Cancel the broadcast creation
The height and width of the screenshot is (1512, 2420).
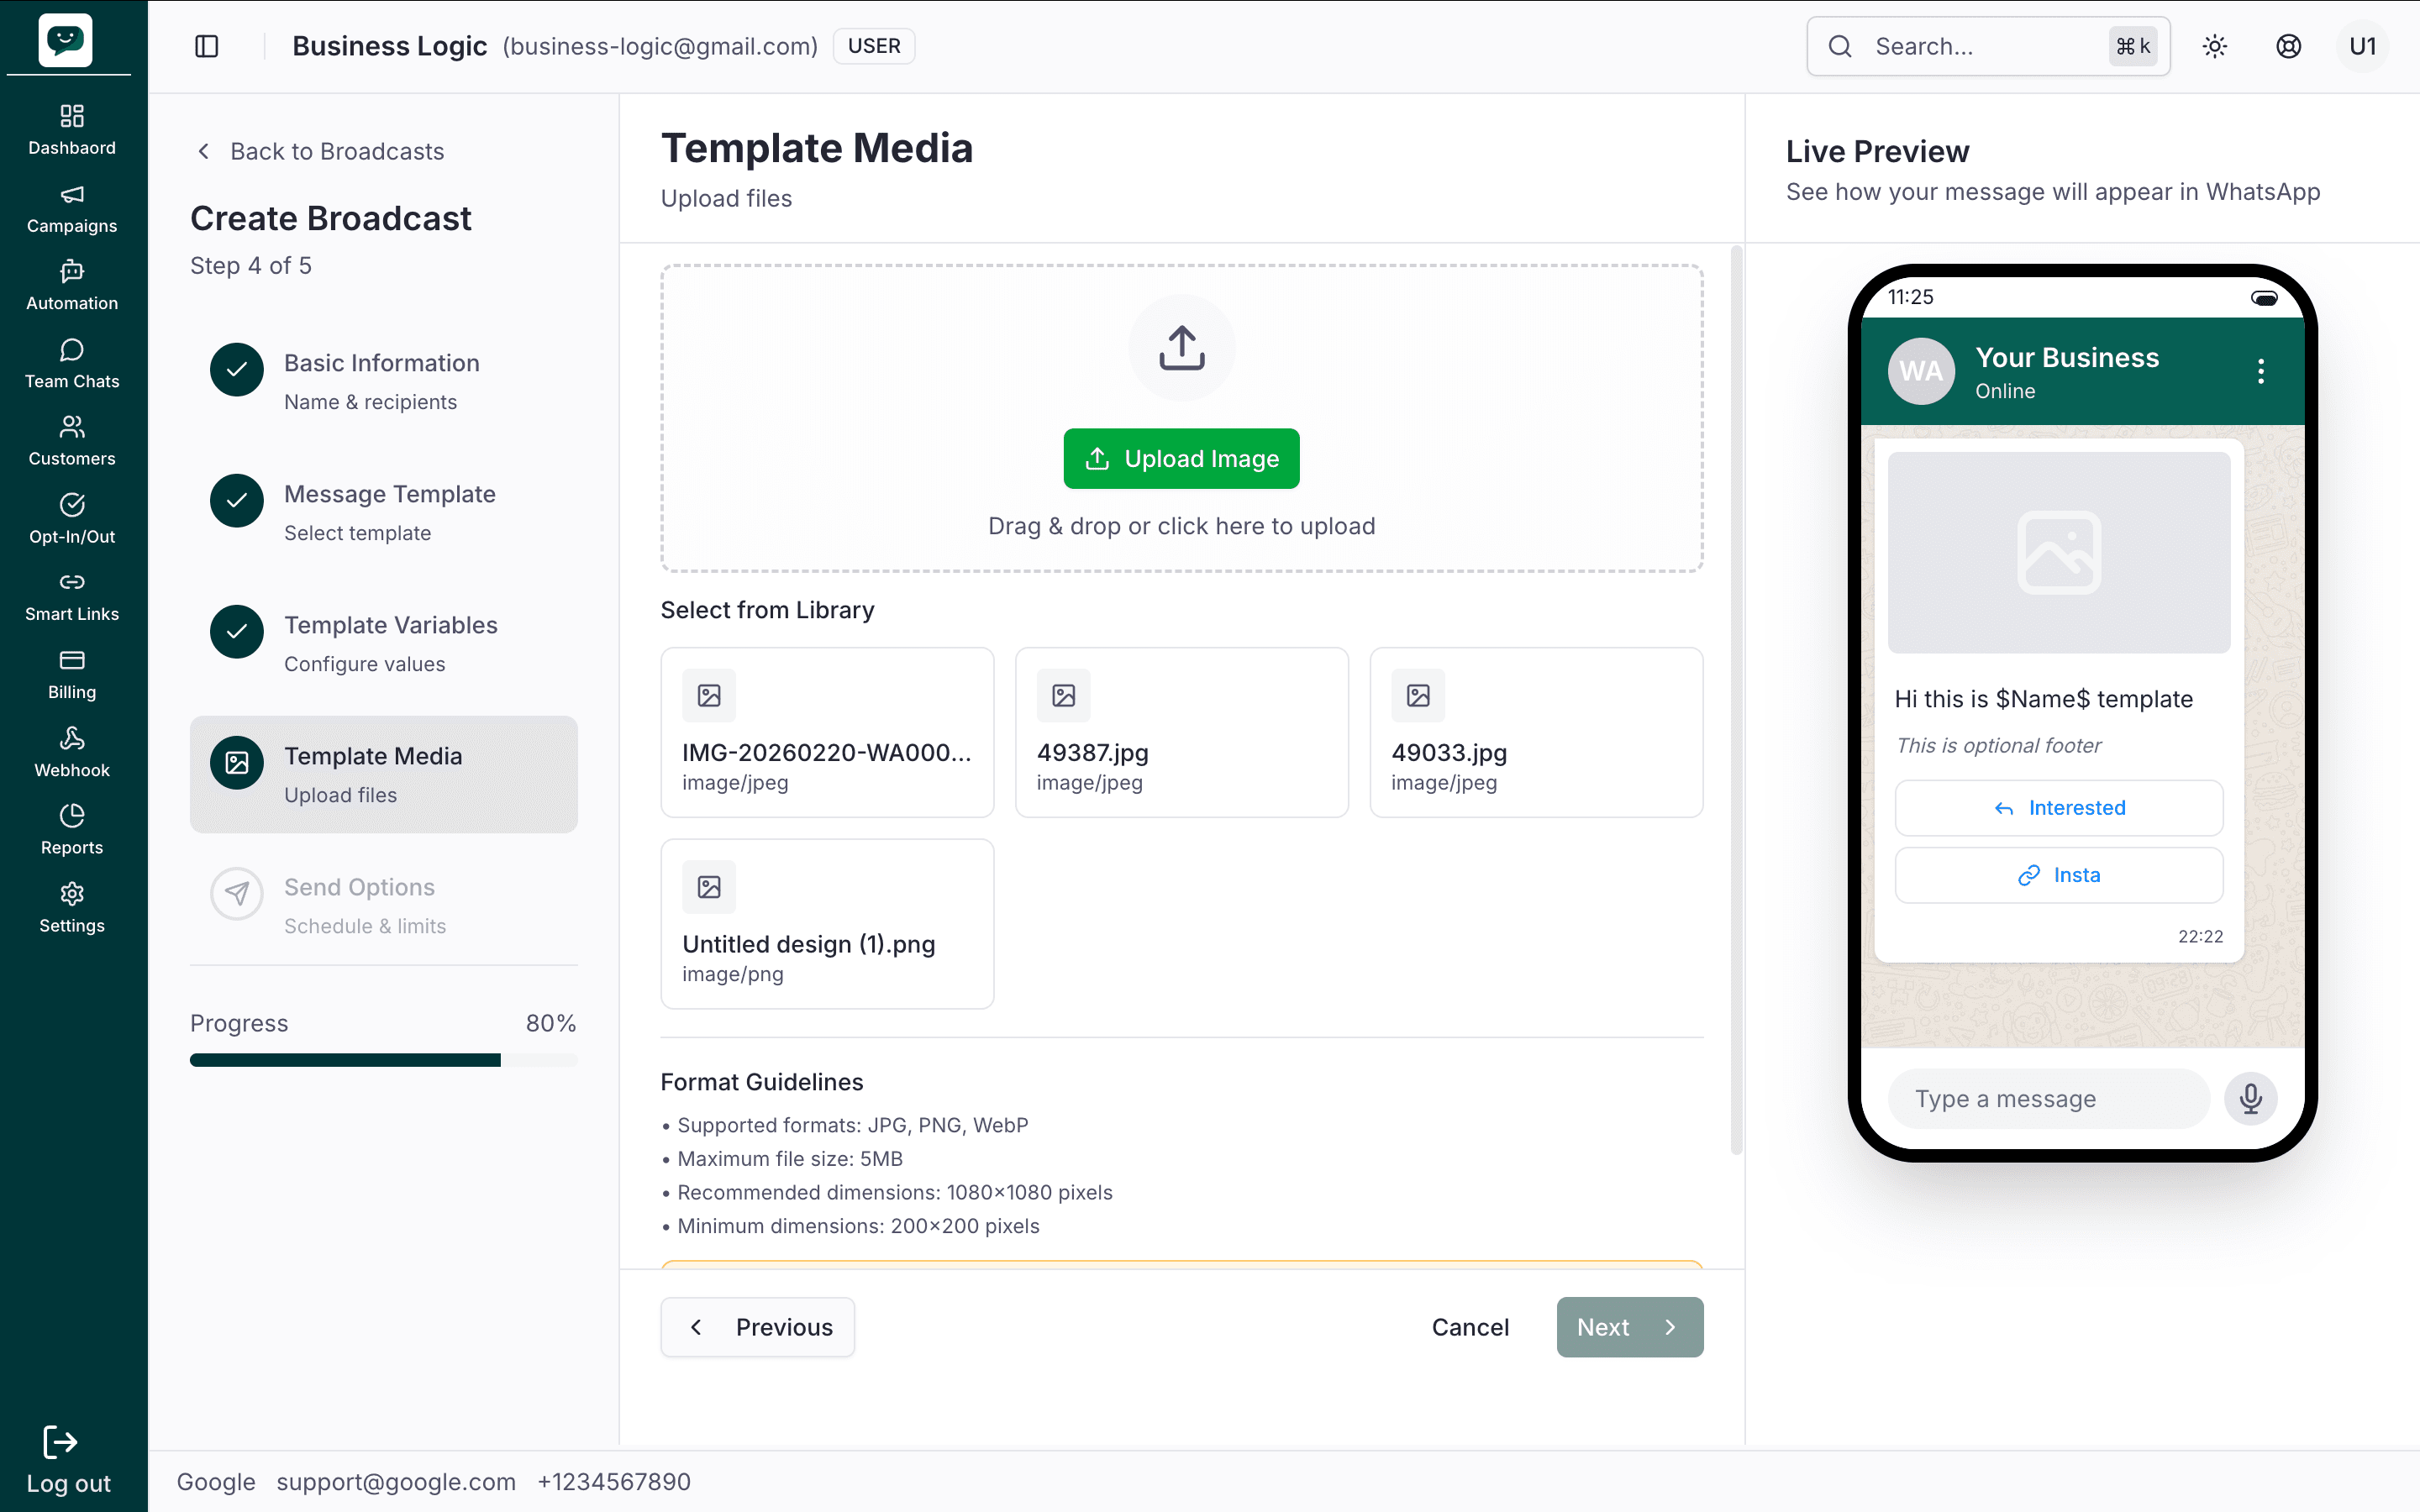click(1470, 1327)
